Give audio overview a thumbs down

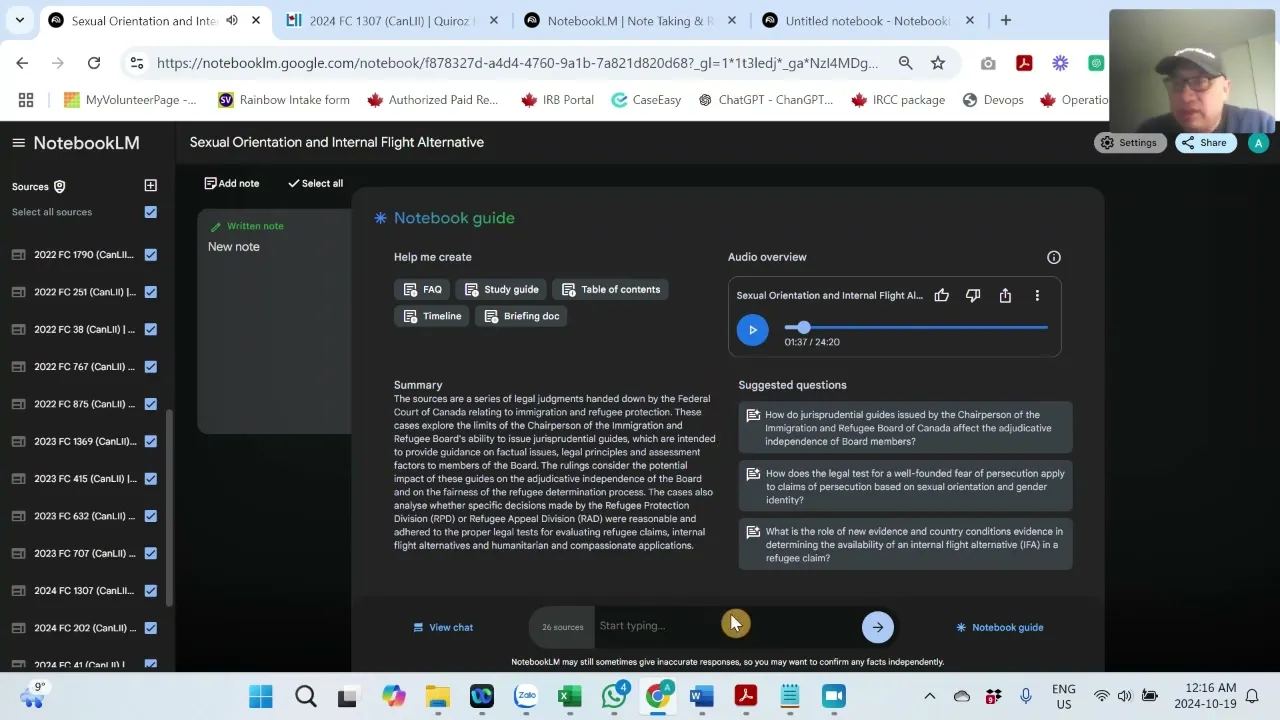click(x=973, y=295)
